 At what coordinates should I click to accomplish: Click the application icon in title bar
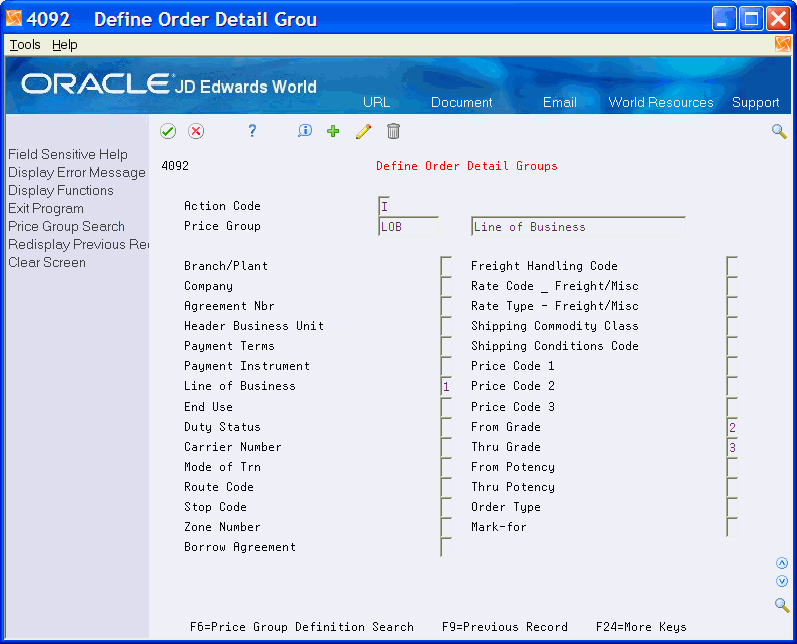pos(14,19)
